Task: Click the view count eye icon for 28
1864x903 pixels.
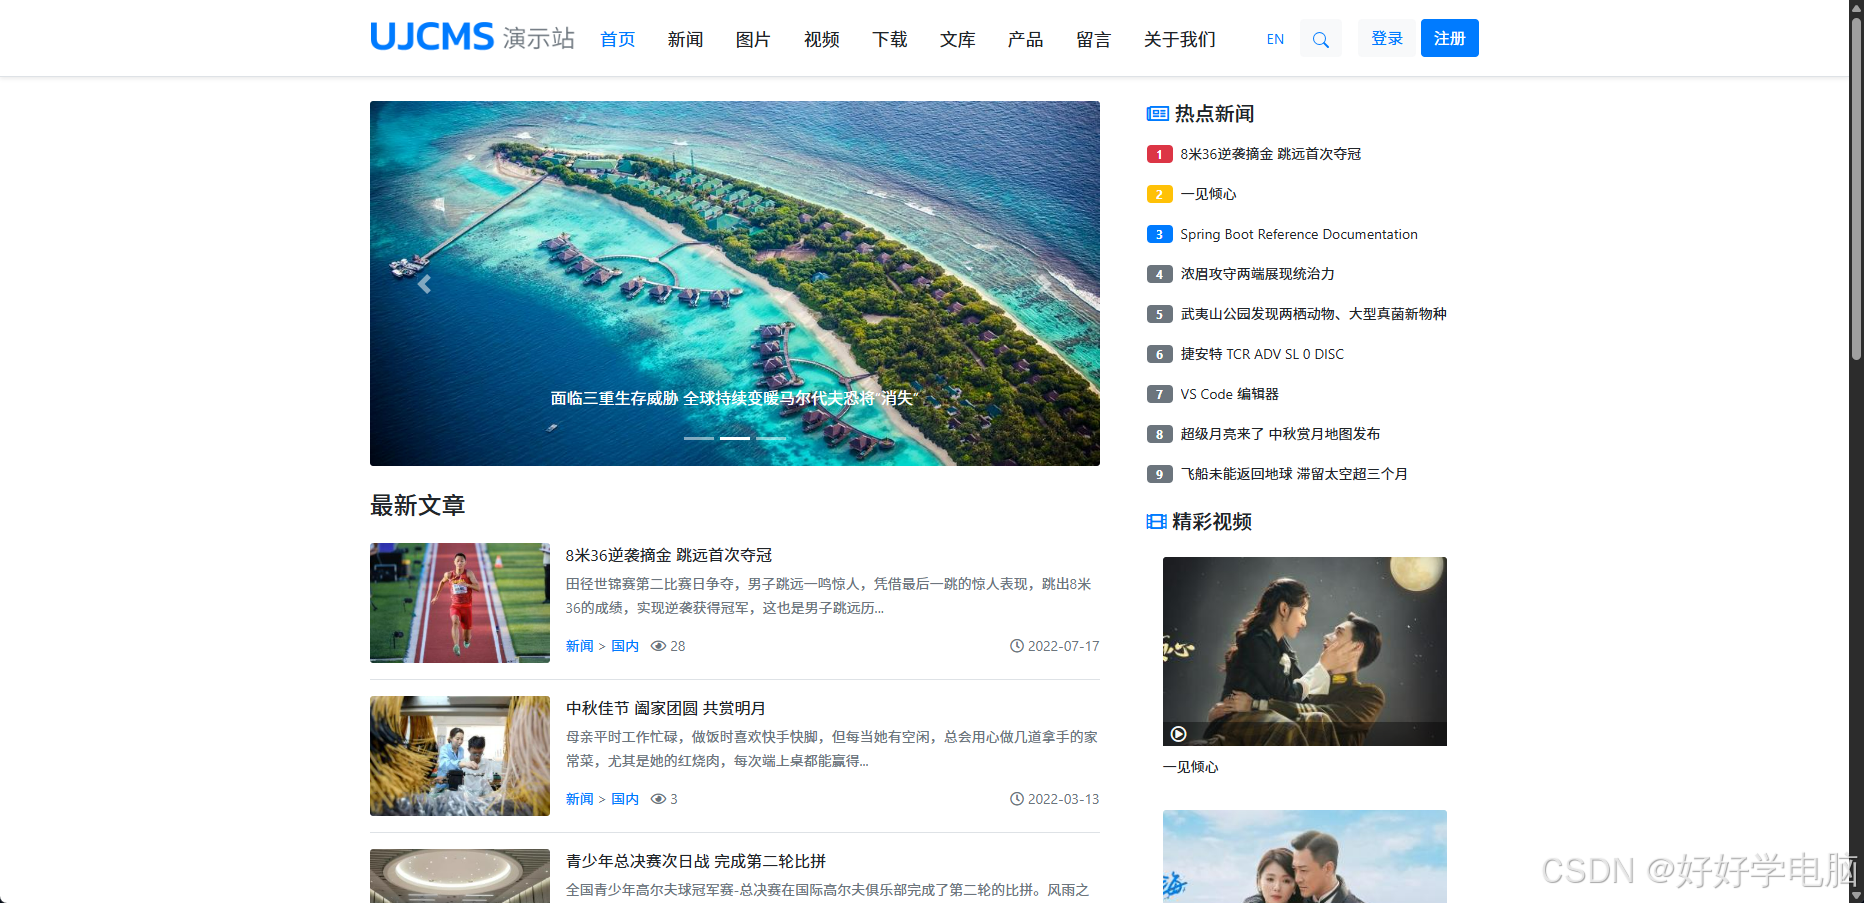Action: point(658,646)
